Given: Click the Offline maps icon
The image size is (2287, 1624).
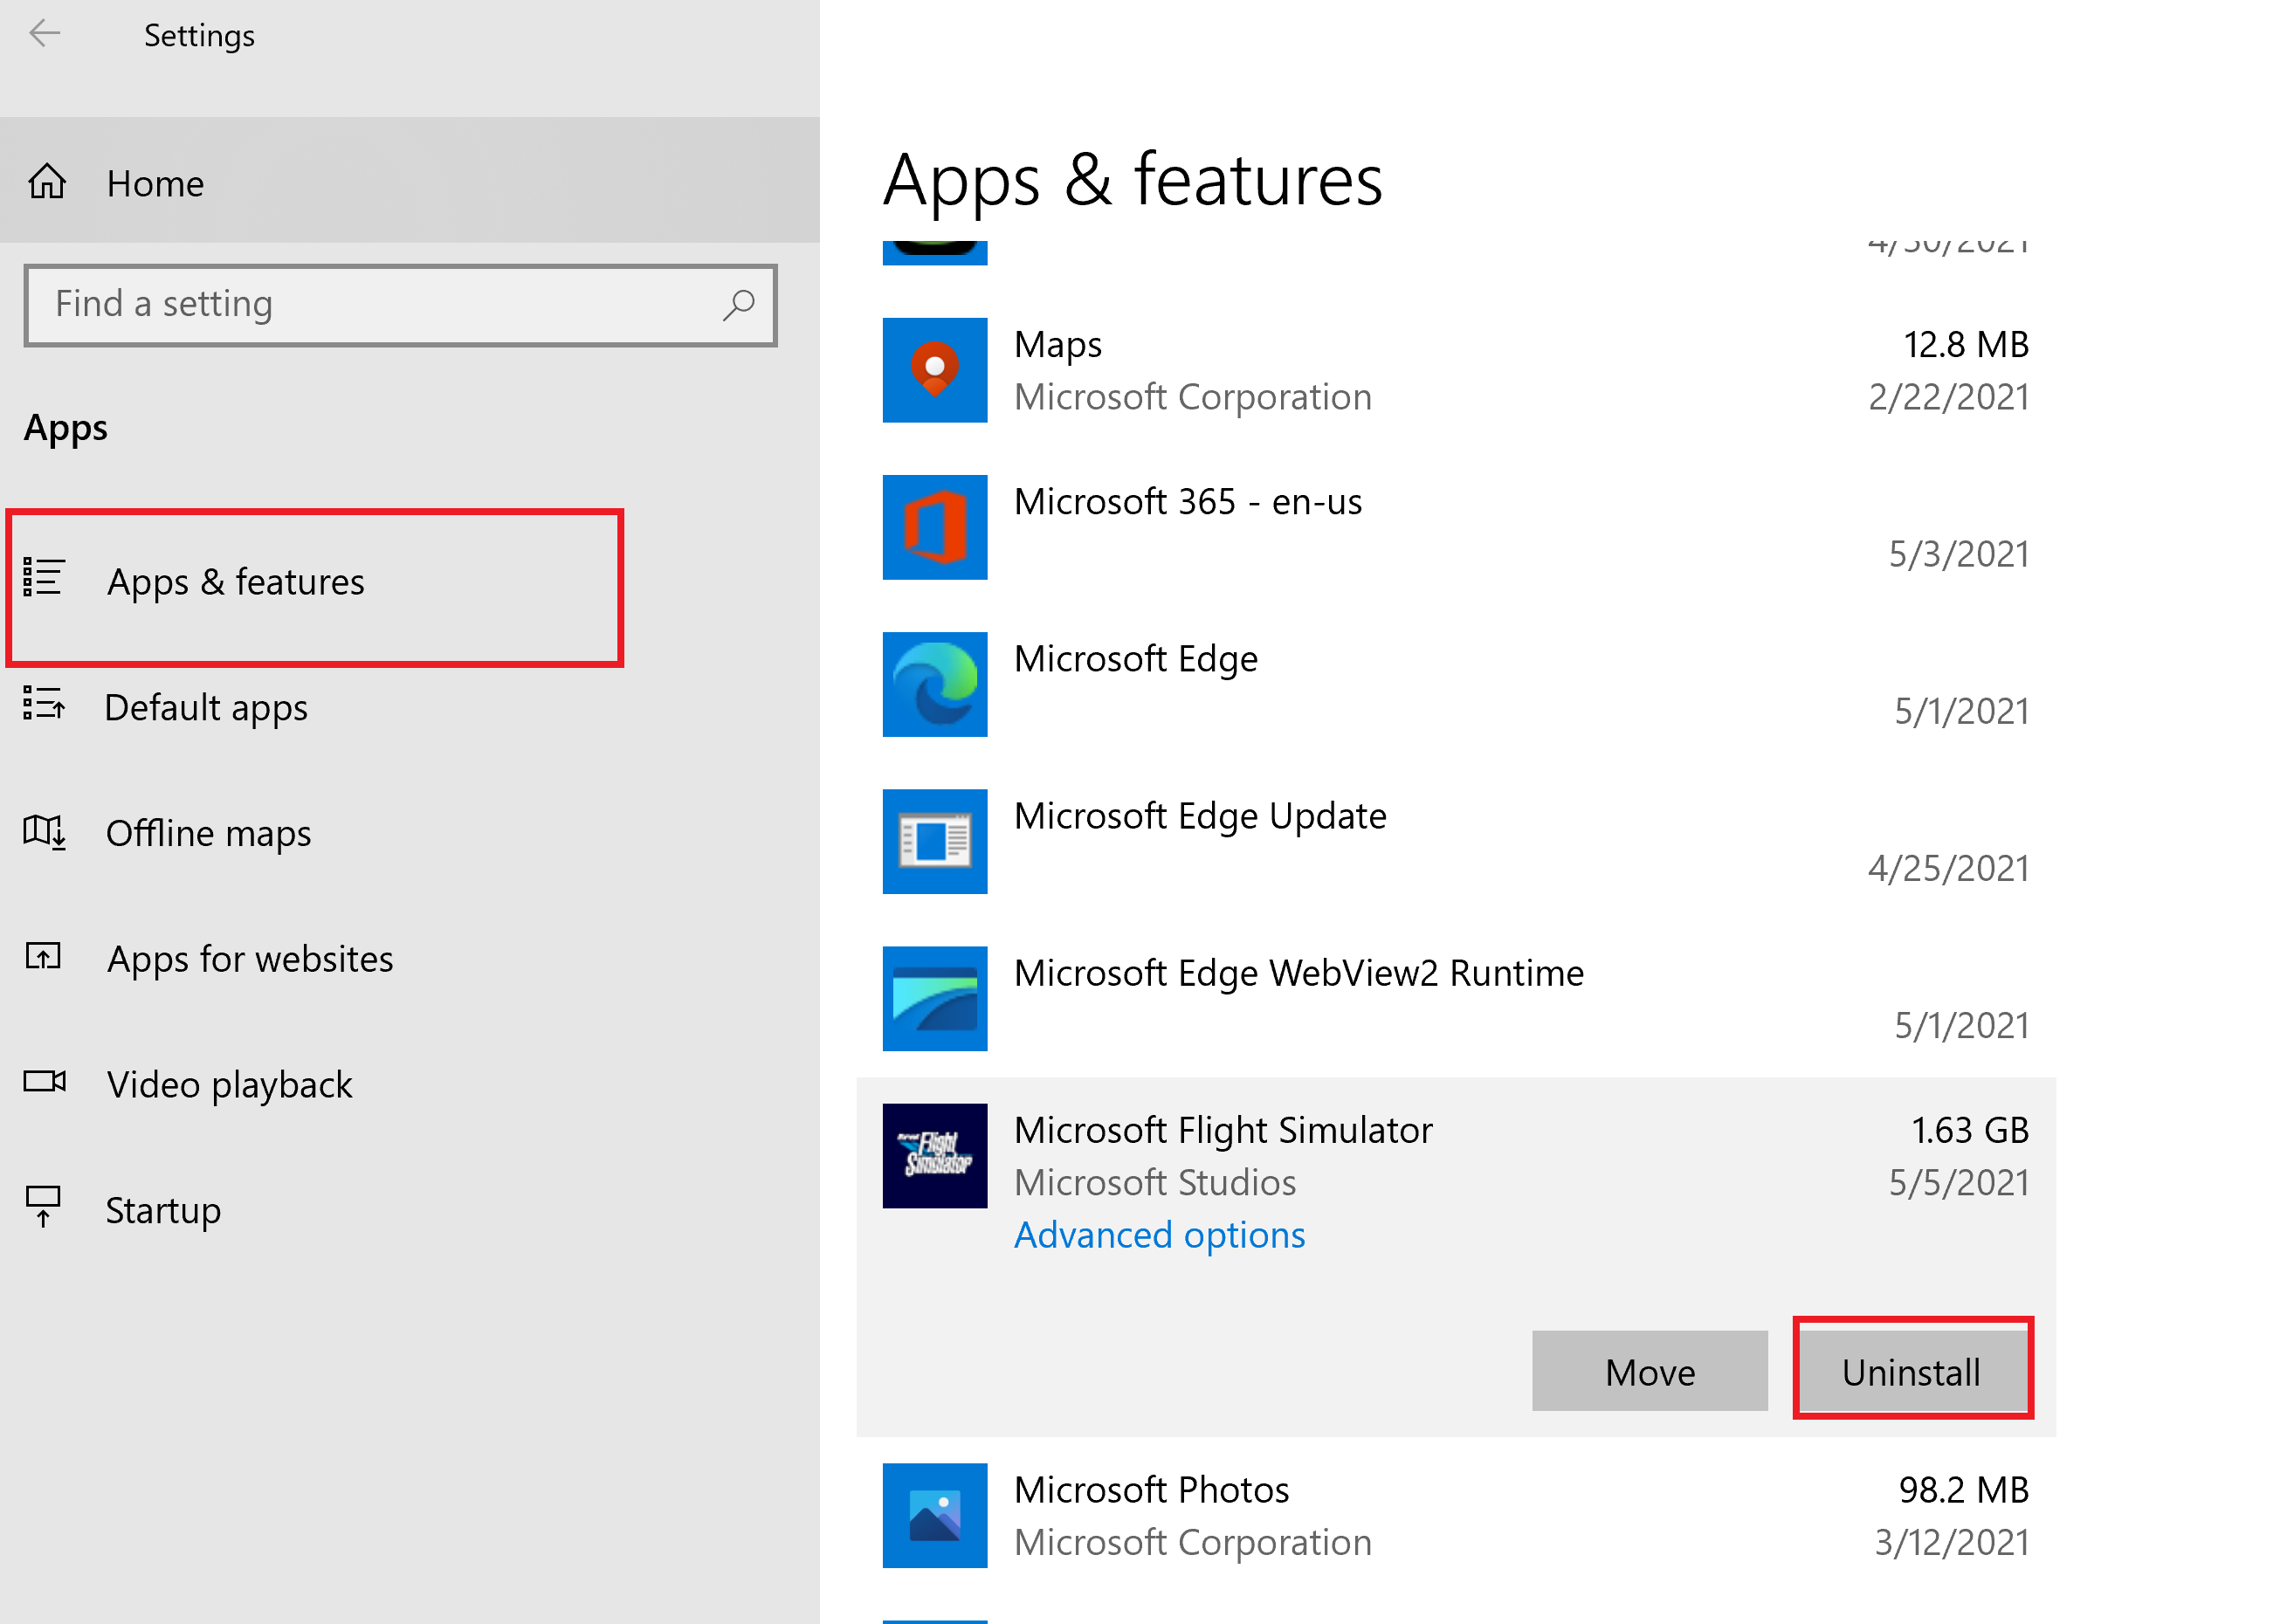Looking at the screenshot, I should 44,831.
